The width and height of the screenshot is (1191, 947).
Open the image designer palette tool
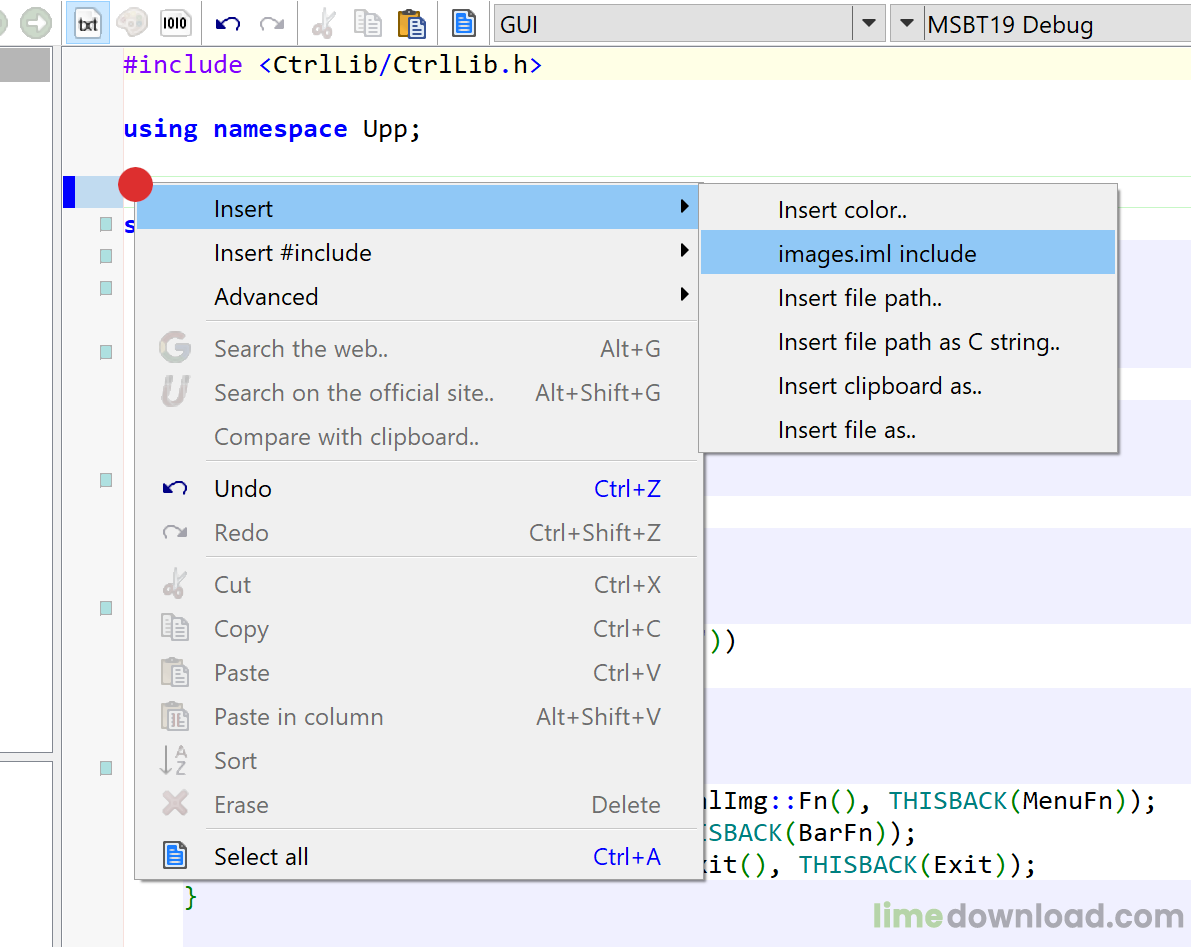tap(131, 23)
